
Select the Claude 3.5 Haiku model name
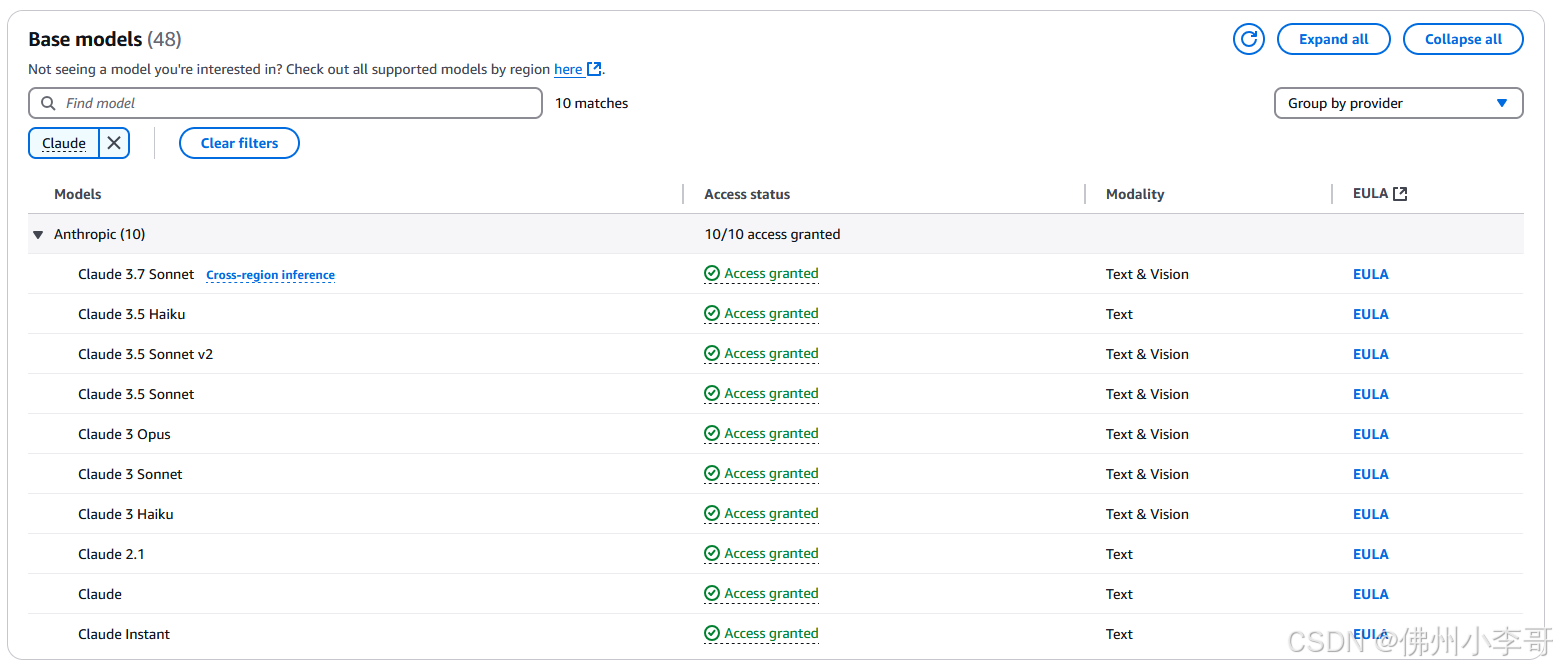coord(132,314)
